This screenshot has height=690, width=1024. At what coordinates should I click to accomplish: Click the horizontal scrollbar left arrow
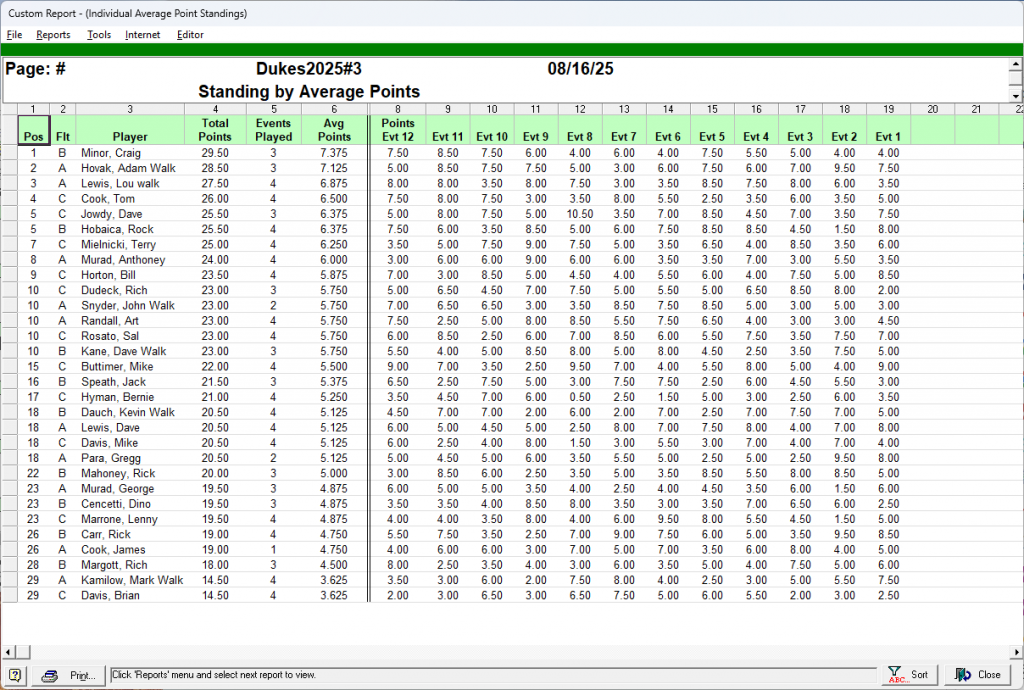point(8,651)
